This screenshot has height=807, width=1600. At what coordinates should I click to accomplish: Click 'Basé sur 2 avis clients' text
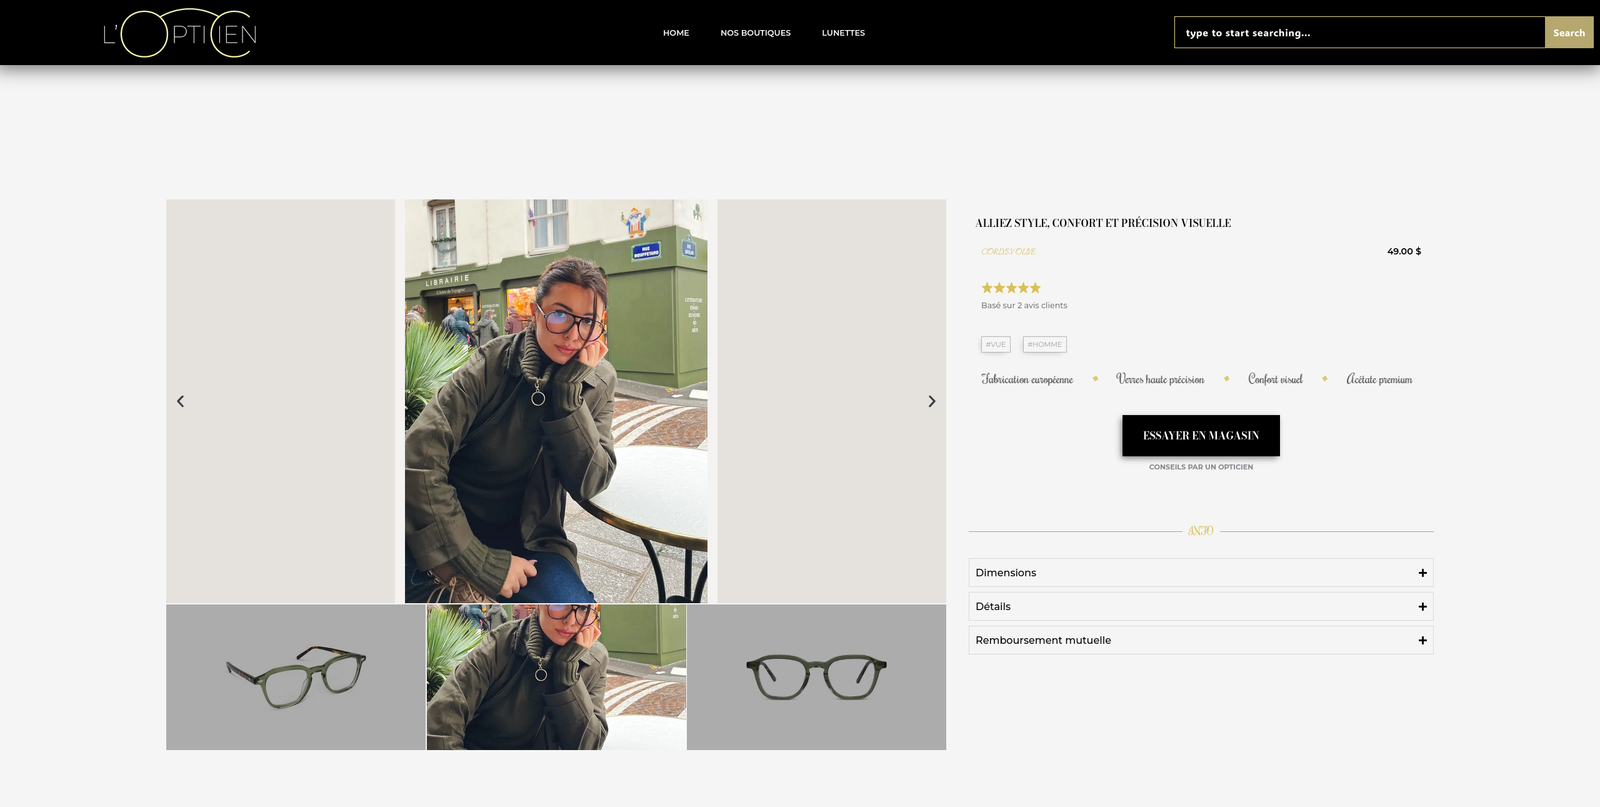1024,306
